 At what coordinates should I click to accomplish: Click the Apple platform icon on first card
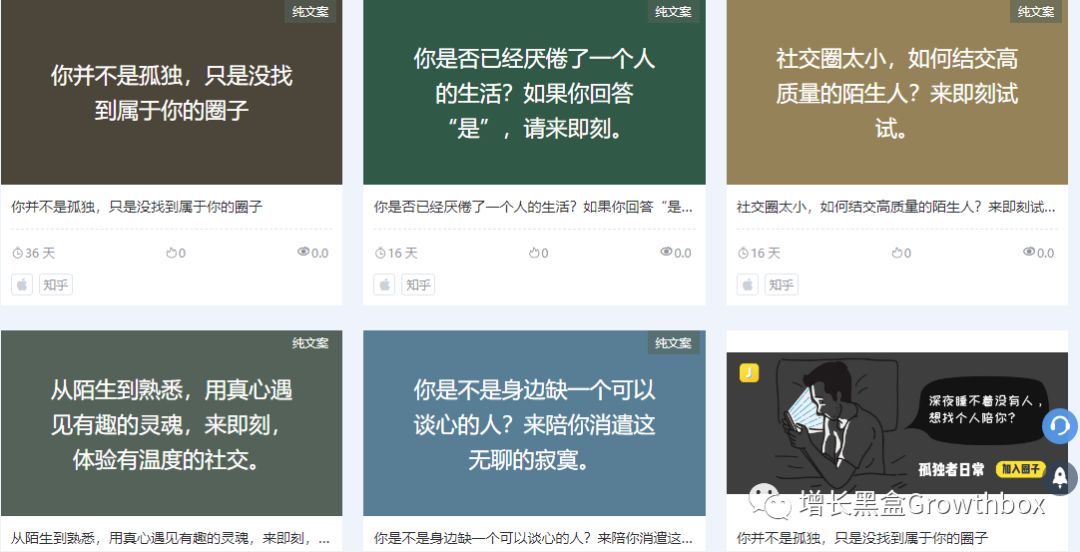(x=22, y=285)
